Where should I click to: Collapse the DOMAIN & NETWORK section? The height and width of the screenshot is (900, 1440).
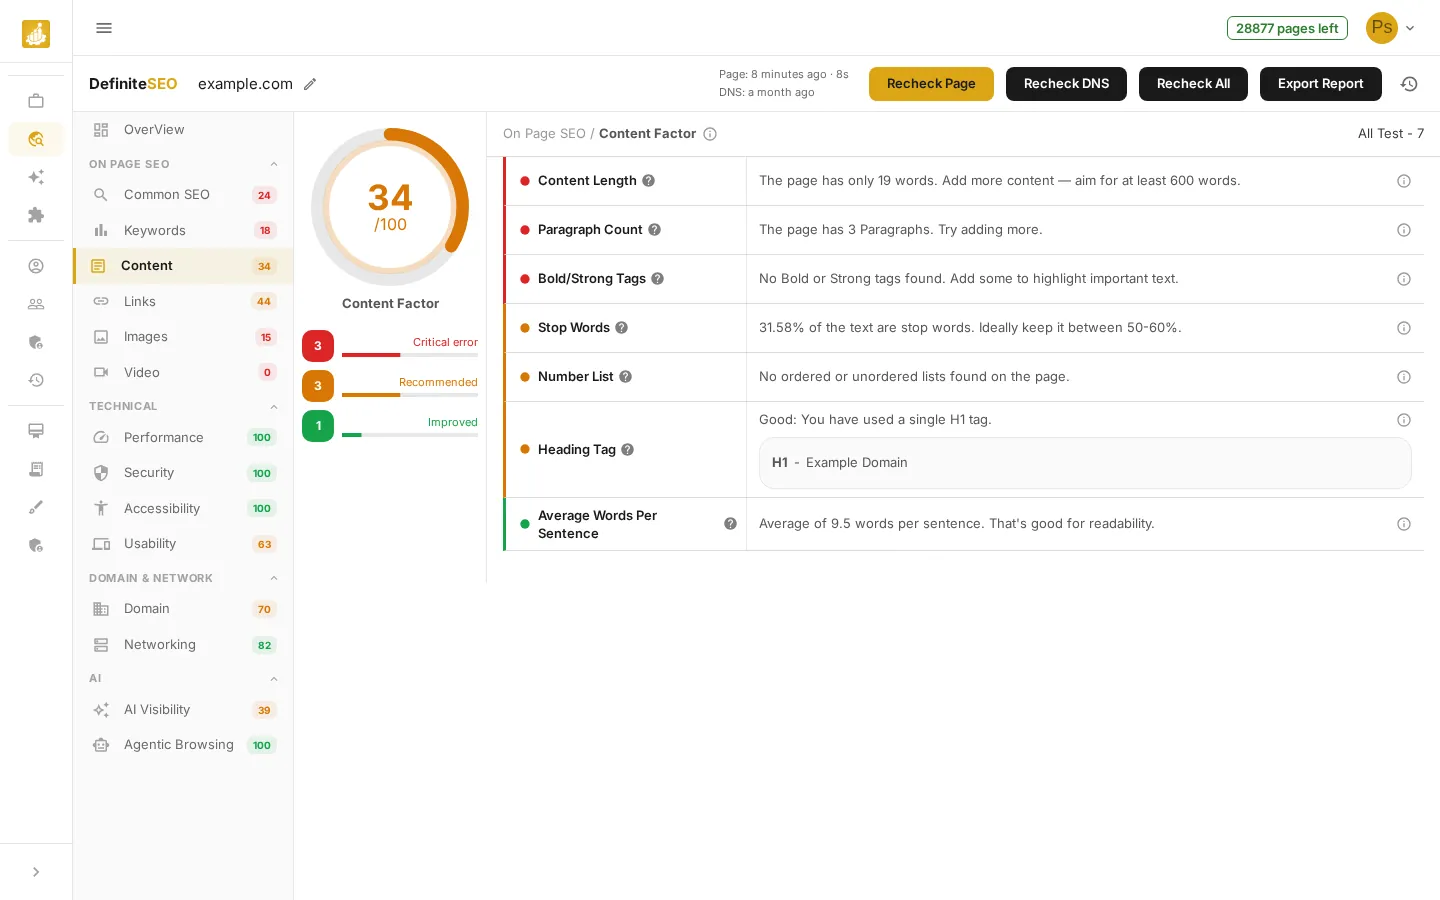tap(274, 578)
